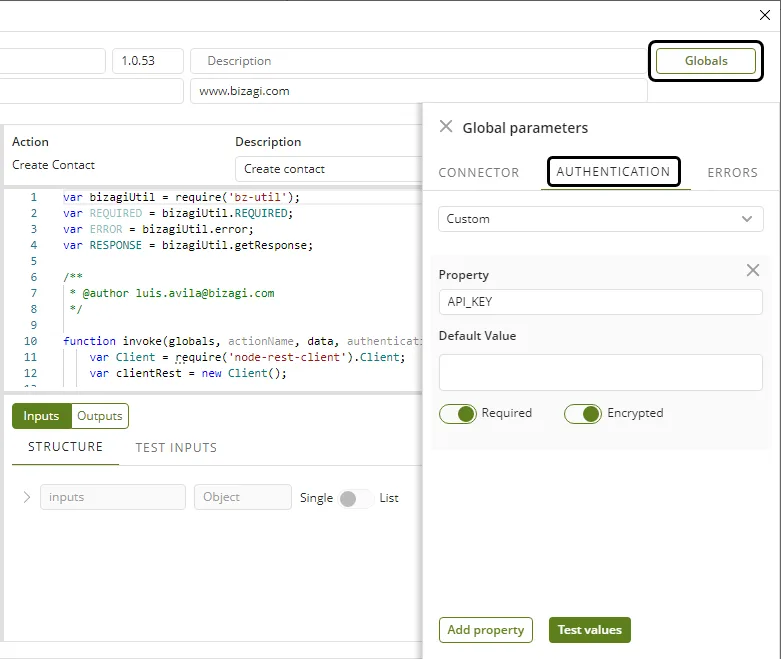
Task: Click the www.bizagi.com URL field
Action: tap(418, 91)
